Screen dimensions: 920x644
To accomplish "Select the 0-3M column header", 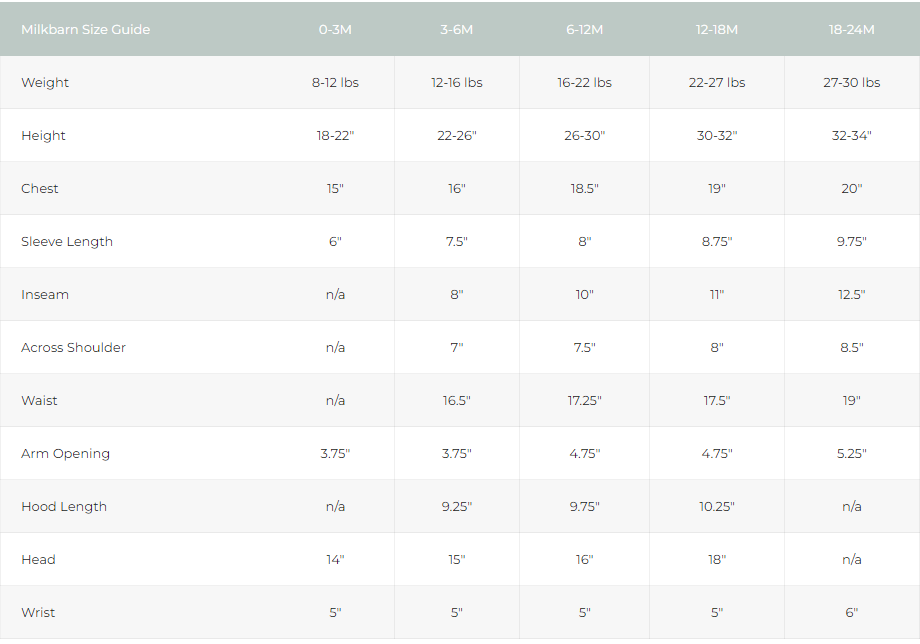I will 335,29.
